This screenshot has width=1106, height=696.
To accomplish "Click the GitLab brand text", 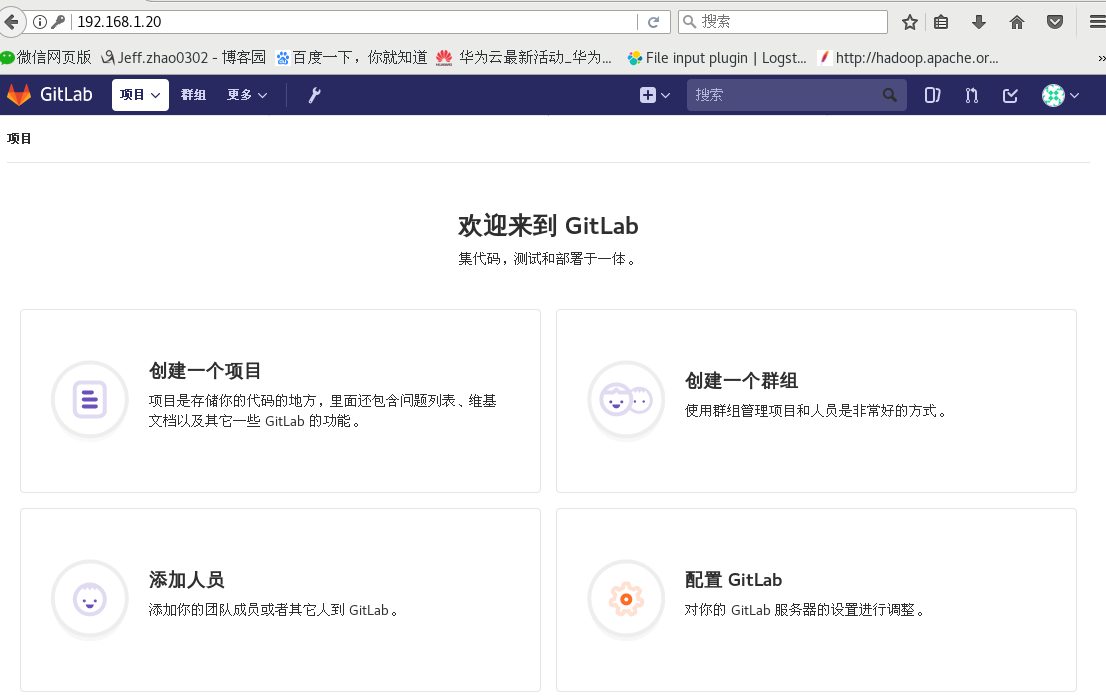I will click(x=66, y=94).
